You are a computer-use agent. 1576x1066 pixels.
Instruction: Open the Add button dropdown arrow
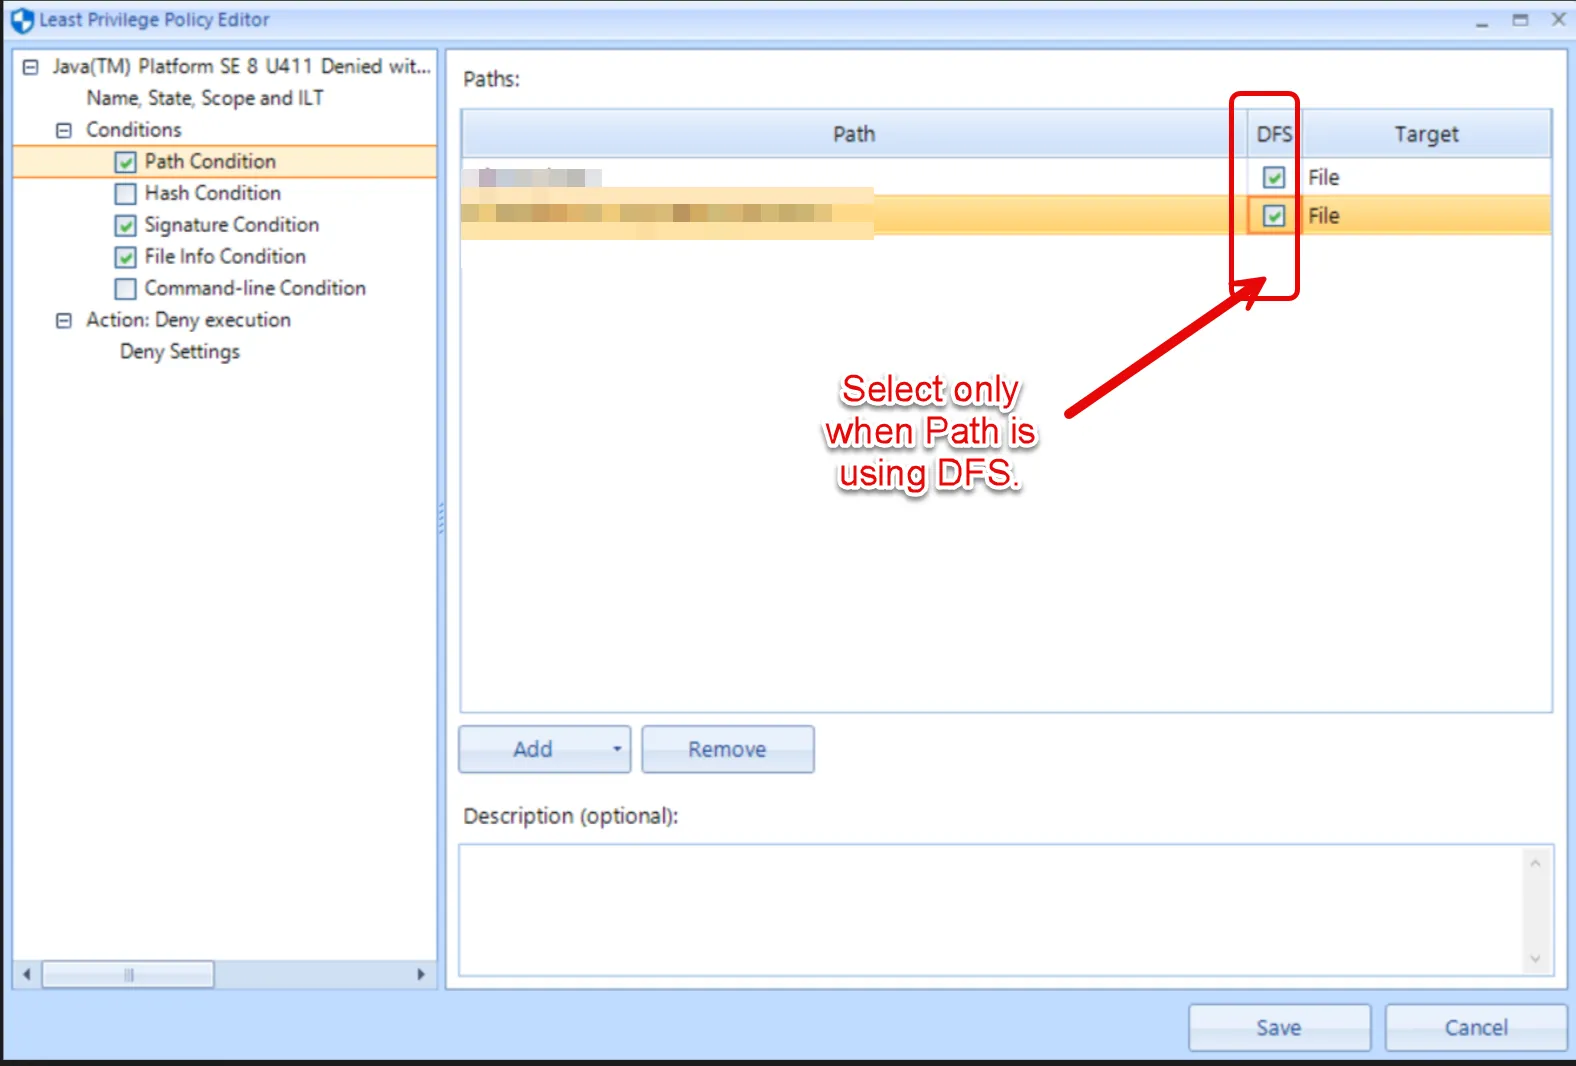pos(616,749)
